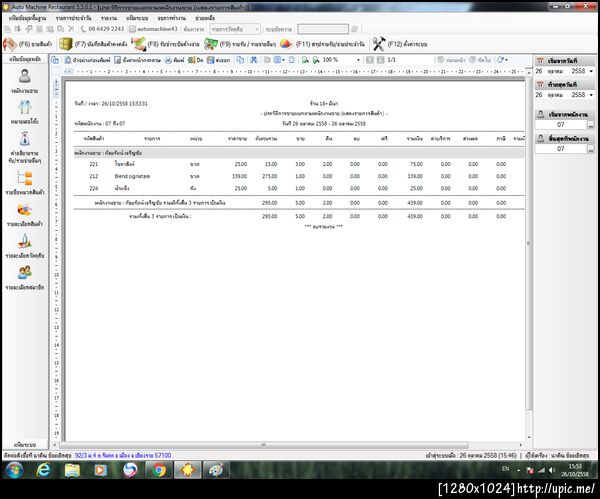The image size is (600, 499).
Task: Open the end date dropdown arrow
Action: click(591, 95)
